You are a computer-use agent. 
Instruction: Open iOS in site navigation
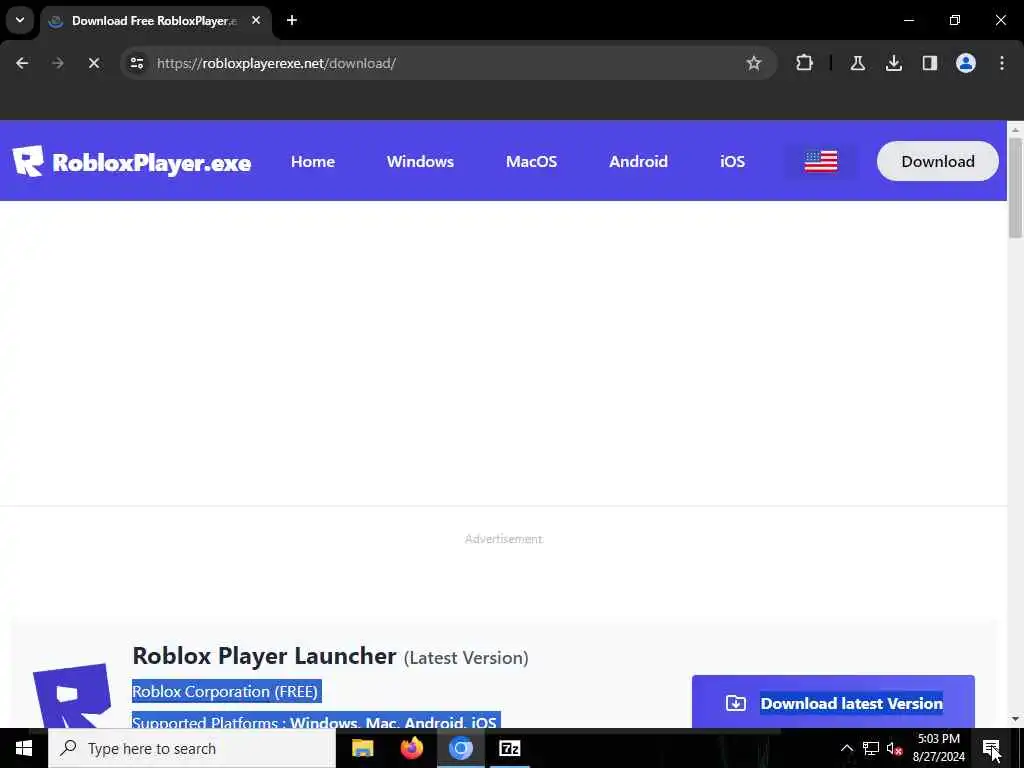[732, 161]
